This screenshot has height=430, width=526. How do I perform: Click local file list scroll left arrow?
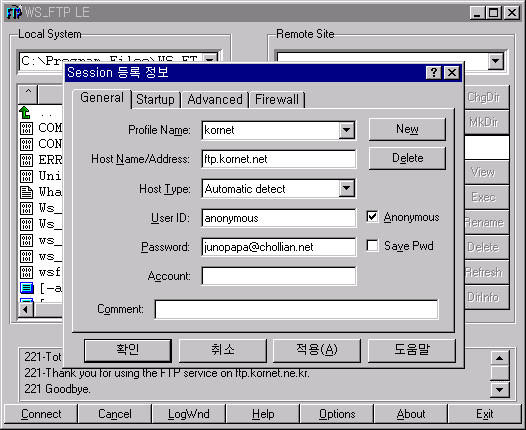(x=26, y=309)
